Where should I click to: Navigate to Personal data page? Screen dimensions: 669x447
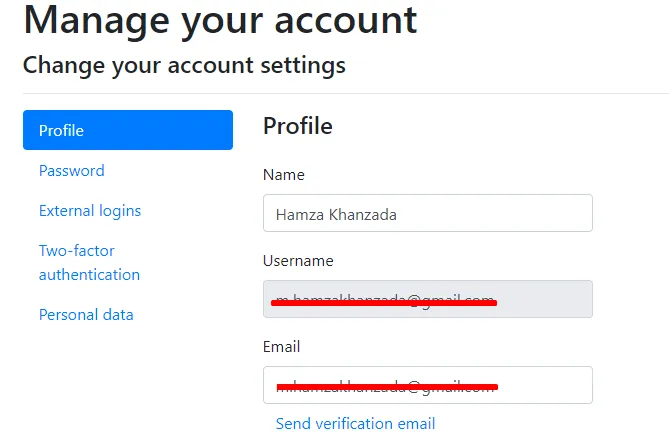[x=86, y=315]
